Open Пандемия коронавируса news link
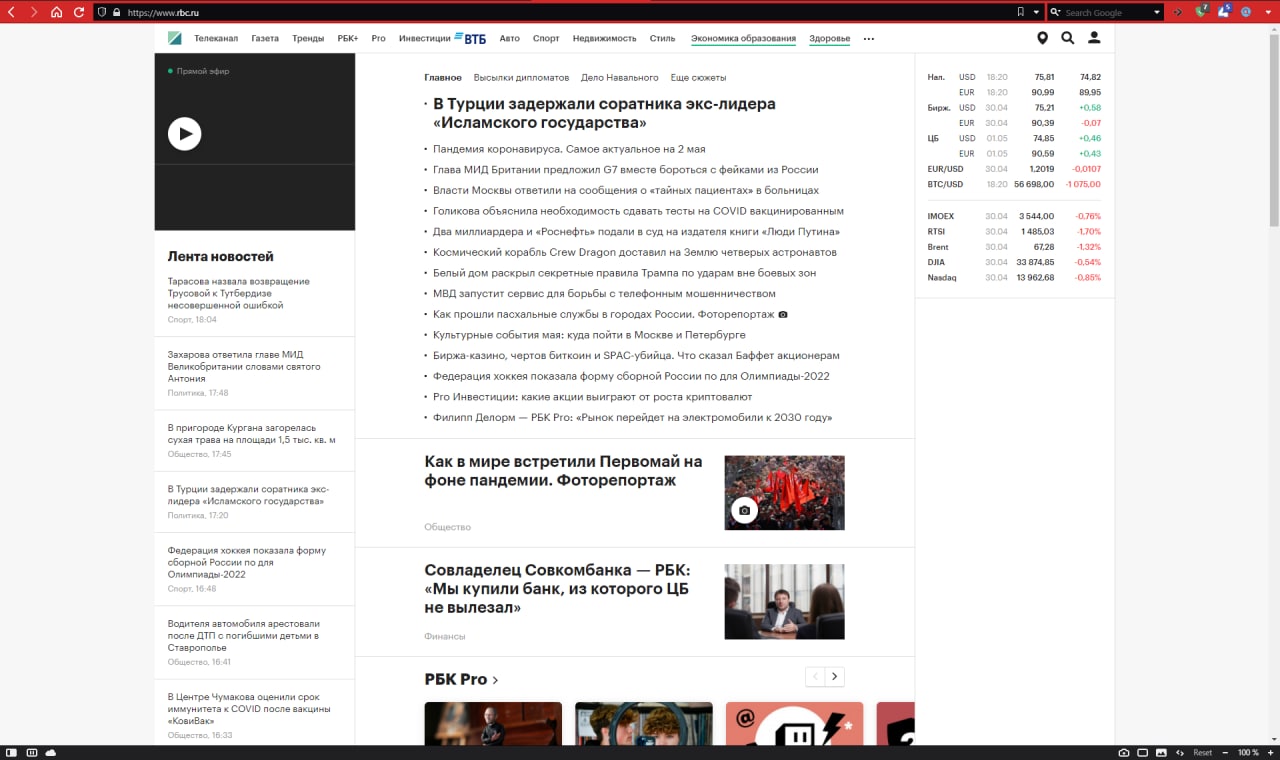Screen dimensions: 1280x760 569,149
